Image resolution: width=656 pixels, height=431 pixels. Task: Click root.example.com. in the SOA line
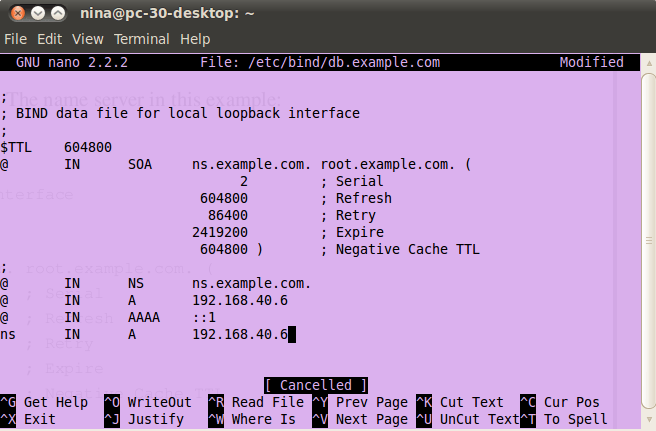388,164
